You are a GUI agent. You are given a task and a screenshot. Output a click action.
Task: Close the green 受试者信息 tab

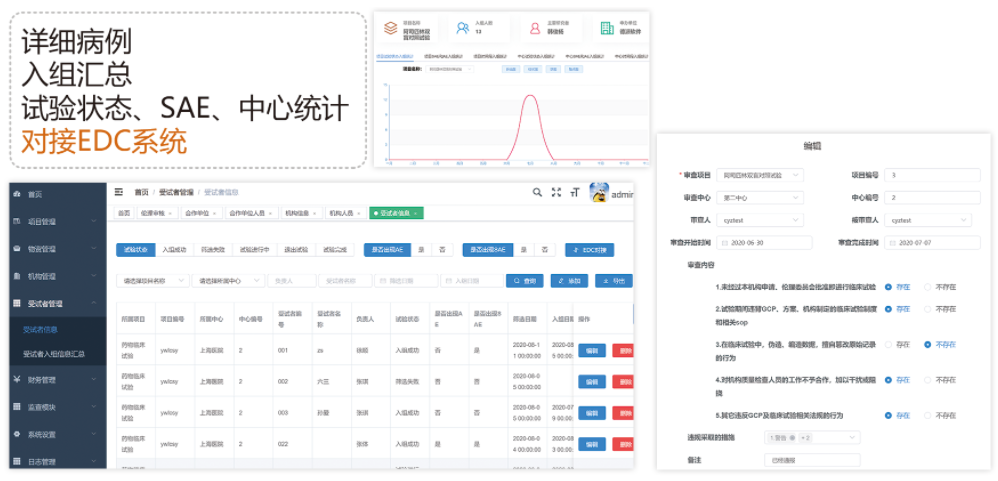pos(416,214)
